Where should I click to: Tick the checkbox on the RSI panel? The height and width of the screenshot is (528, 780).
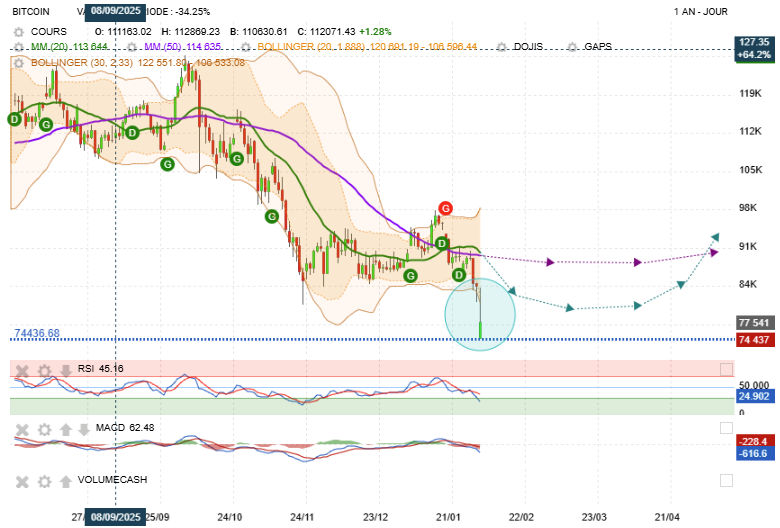pos(726,370)
